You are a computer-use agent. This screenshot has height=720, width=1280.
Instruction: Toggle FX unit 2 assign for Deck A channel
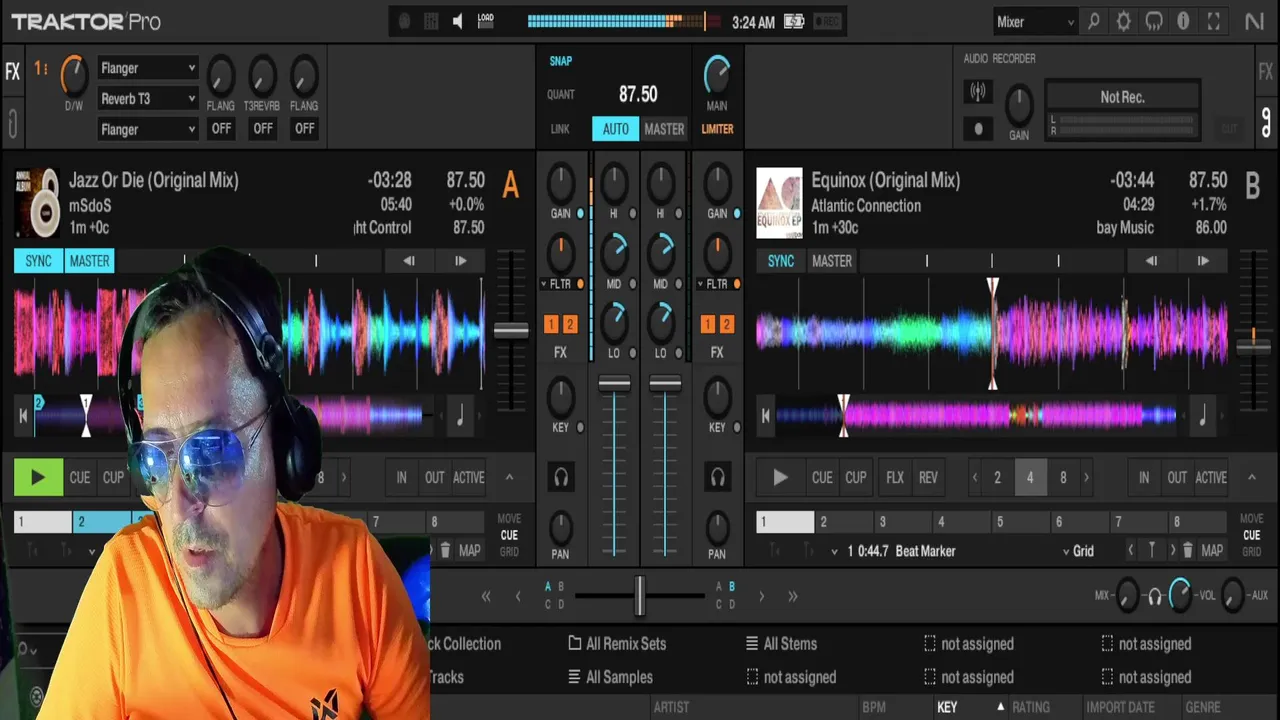[x=570, y=324]
